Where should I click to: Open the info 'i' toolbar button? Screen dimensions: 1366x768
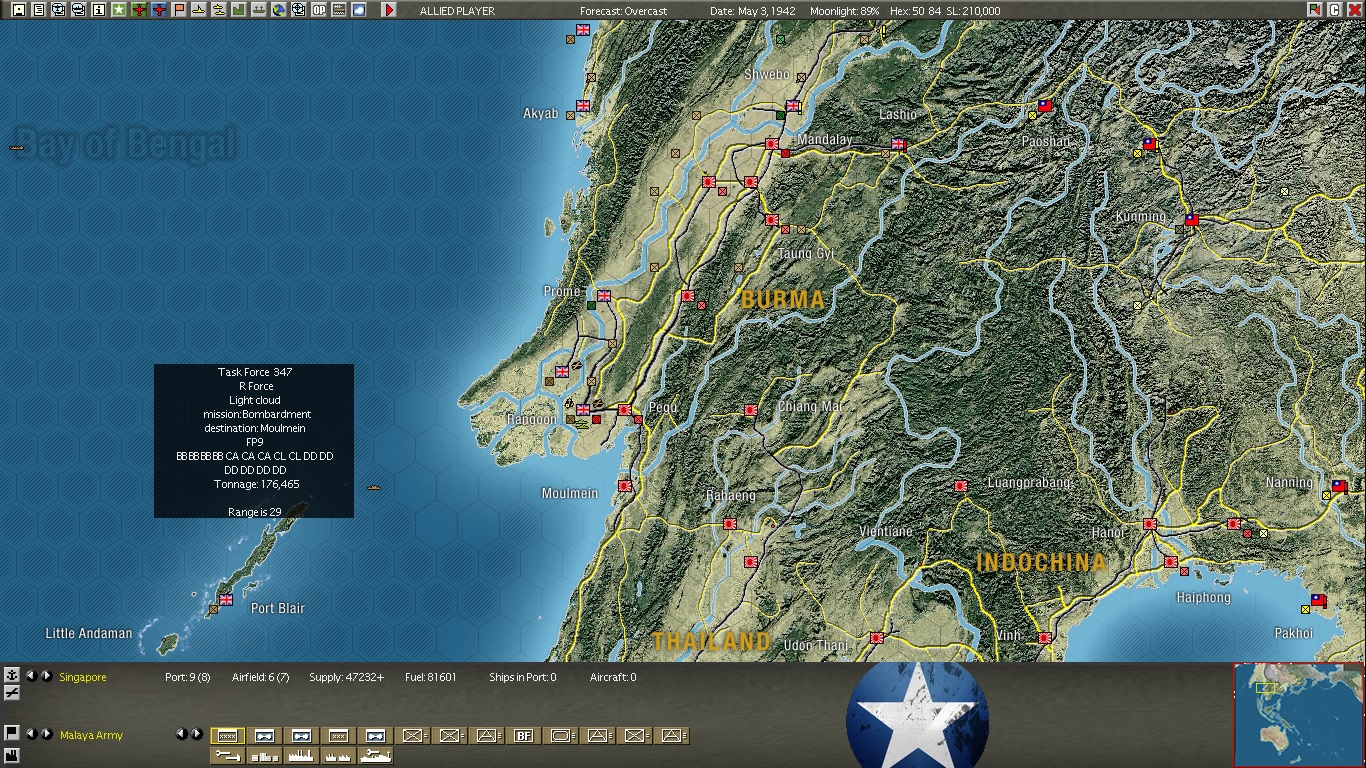99,10
